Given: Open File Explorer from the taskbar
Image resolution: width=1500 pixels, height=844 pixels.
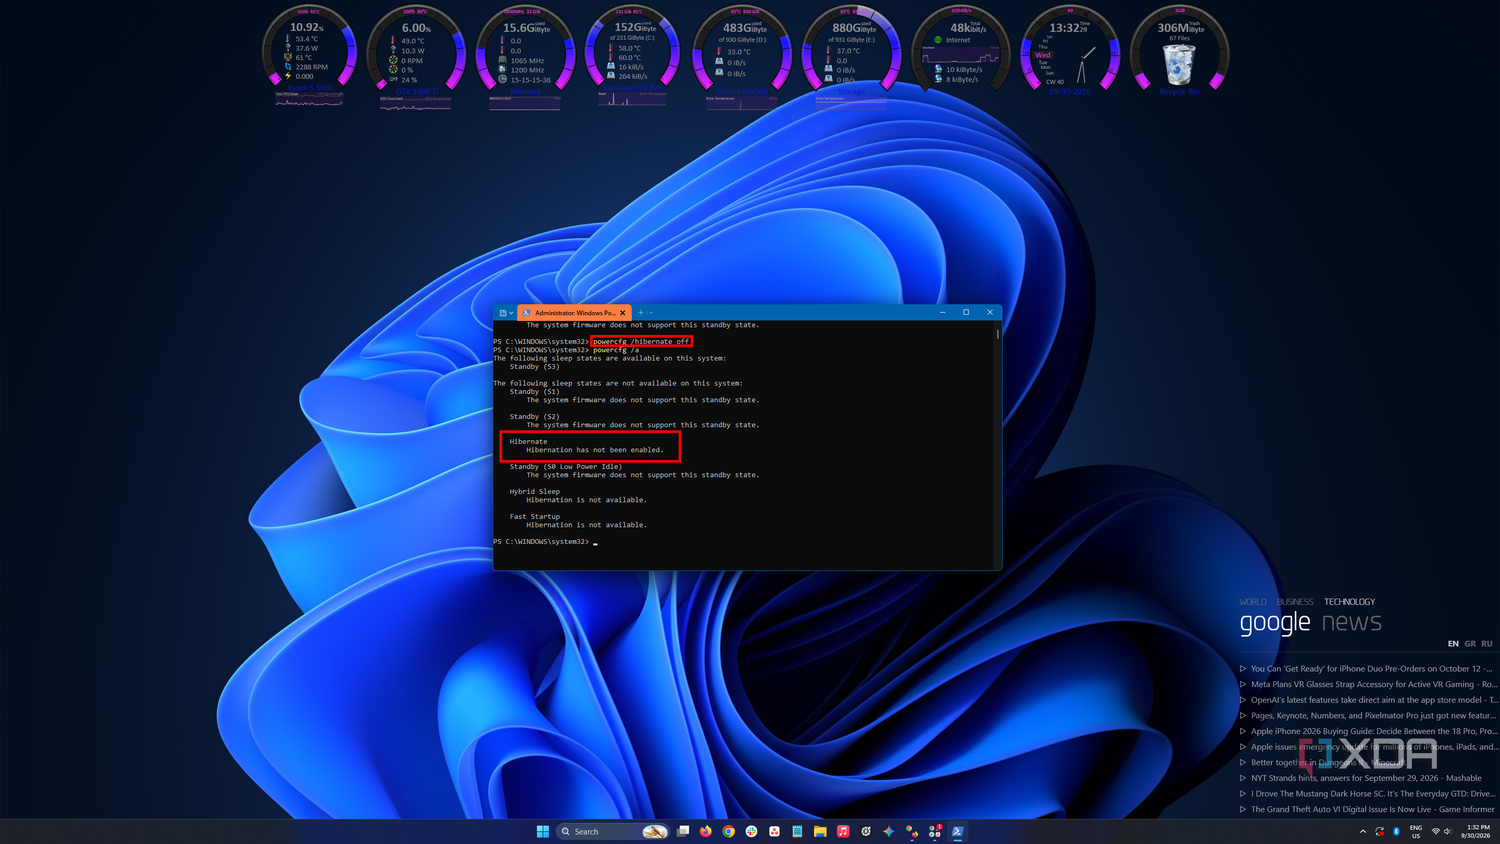Looking at the screenshot, I should coord(820,831).
